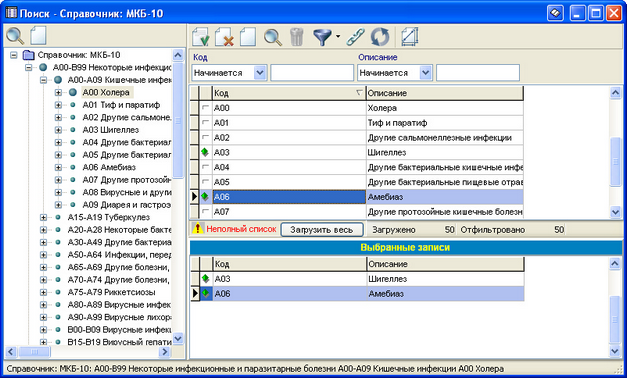
Task: Collapse the A00-B99 tree node
Action: [29, 68]
